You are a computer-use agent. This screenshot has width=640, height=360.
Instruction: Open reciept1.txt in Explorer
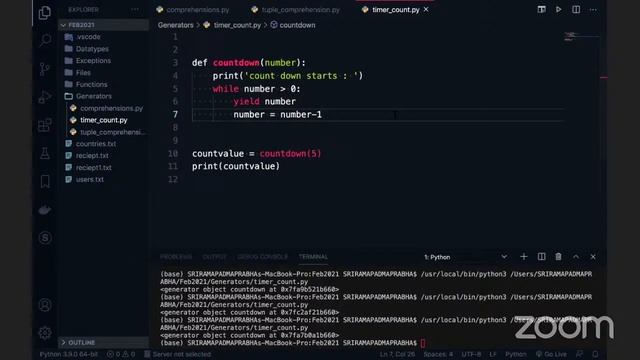(93, 167)
